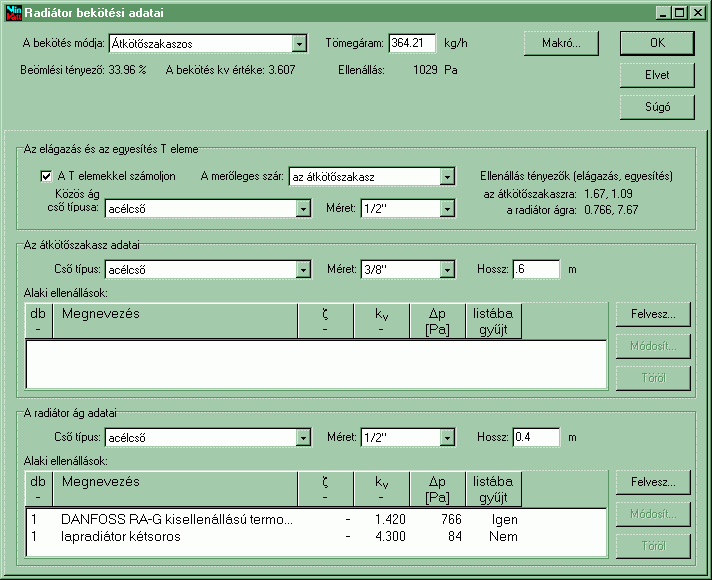Click the Δp value 766
712x580 pixels.
point(451,519)
